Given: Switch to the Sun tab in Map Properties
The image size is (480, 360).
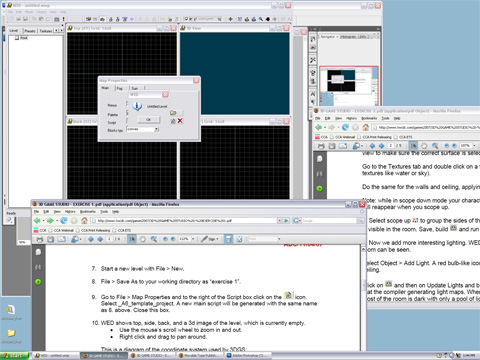Looking at the screenshot, I should (135, 88).
